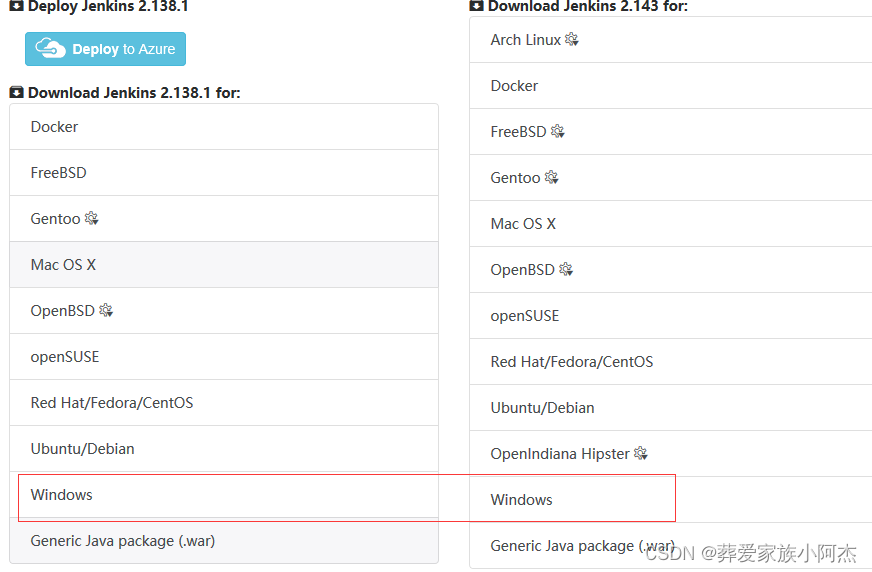Click gear icon beside FreeBSD in 2.143 list

point(558,131)
